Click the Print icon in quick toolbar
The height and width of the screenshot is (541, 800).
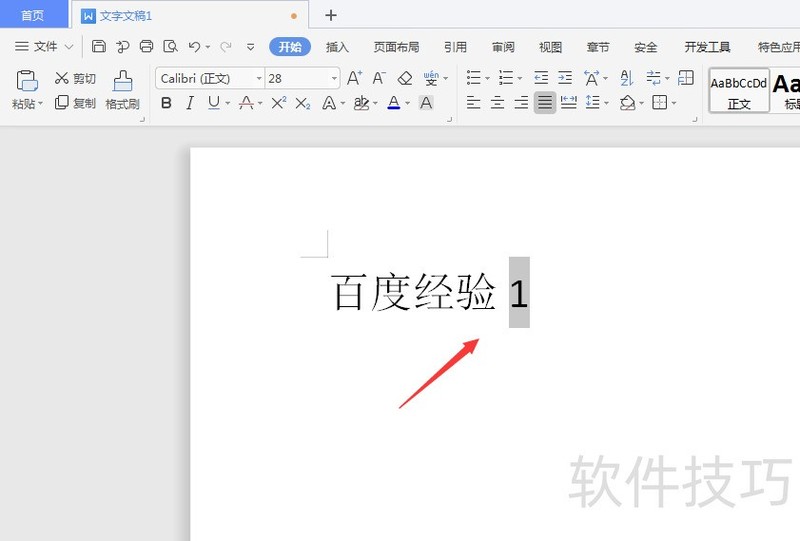pyautogui.click(x=146, y=46)
